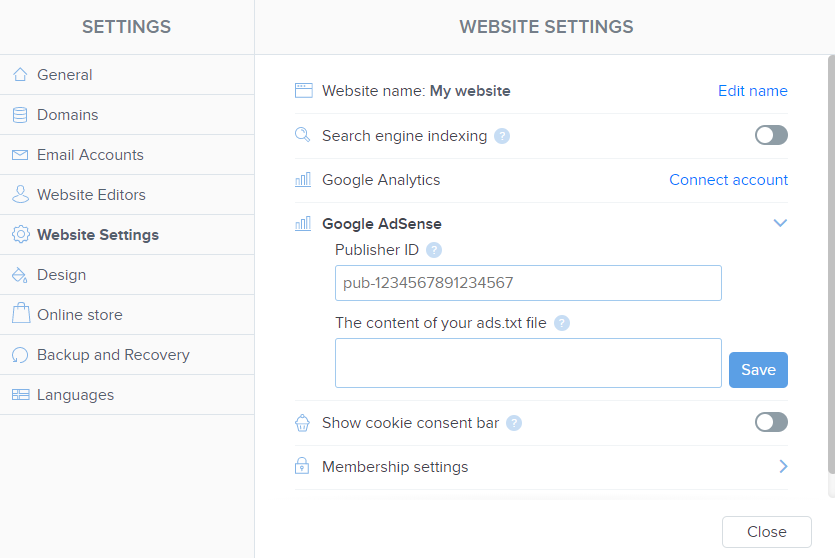Click the Google AdSense bar chart icon

coord(303,224)
